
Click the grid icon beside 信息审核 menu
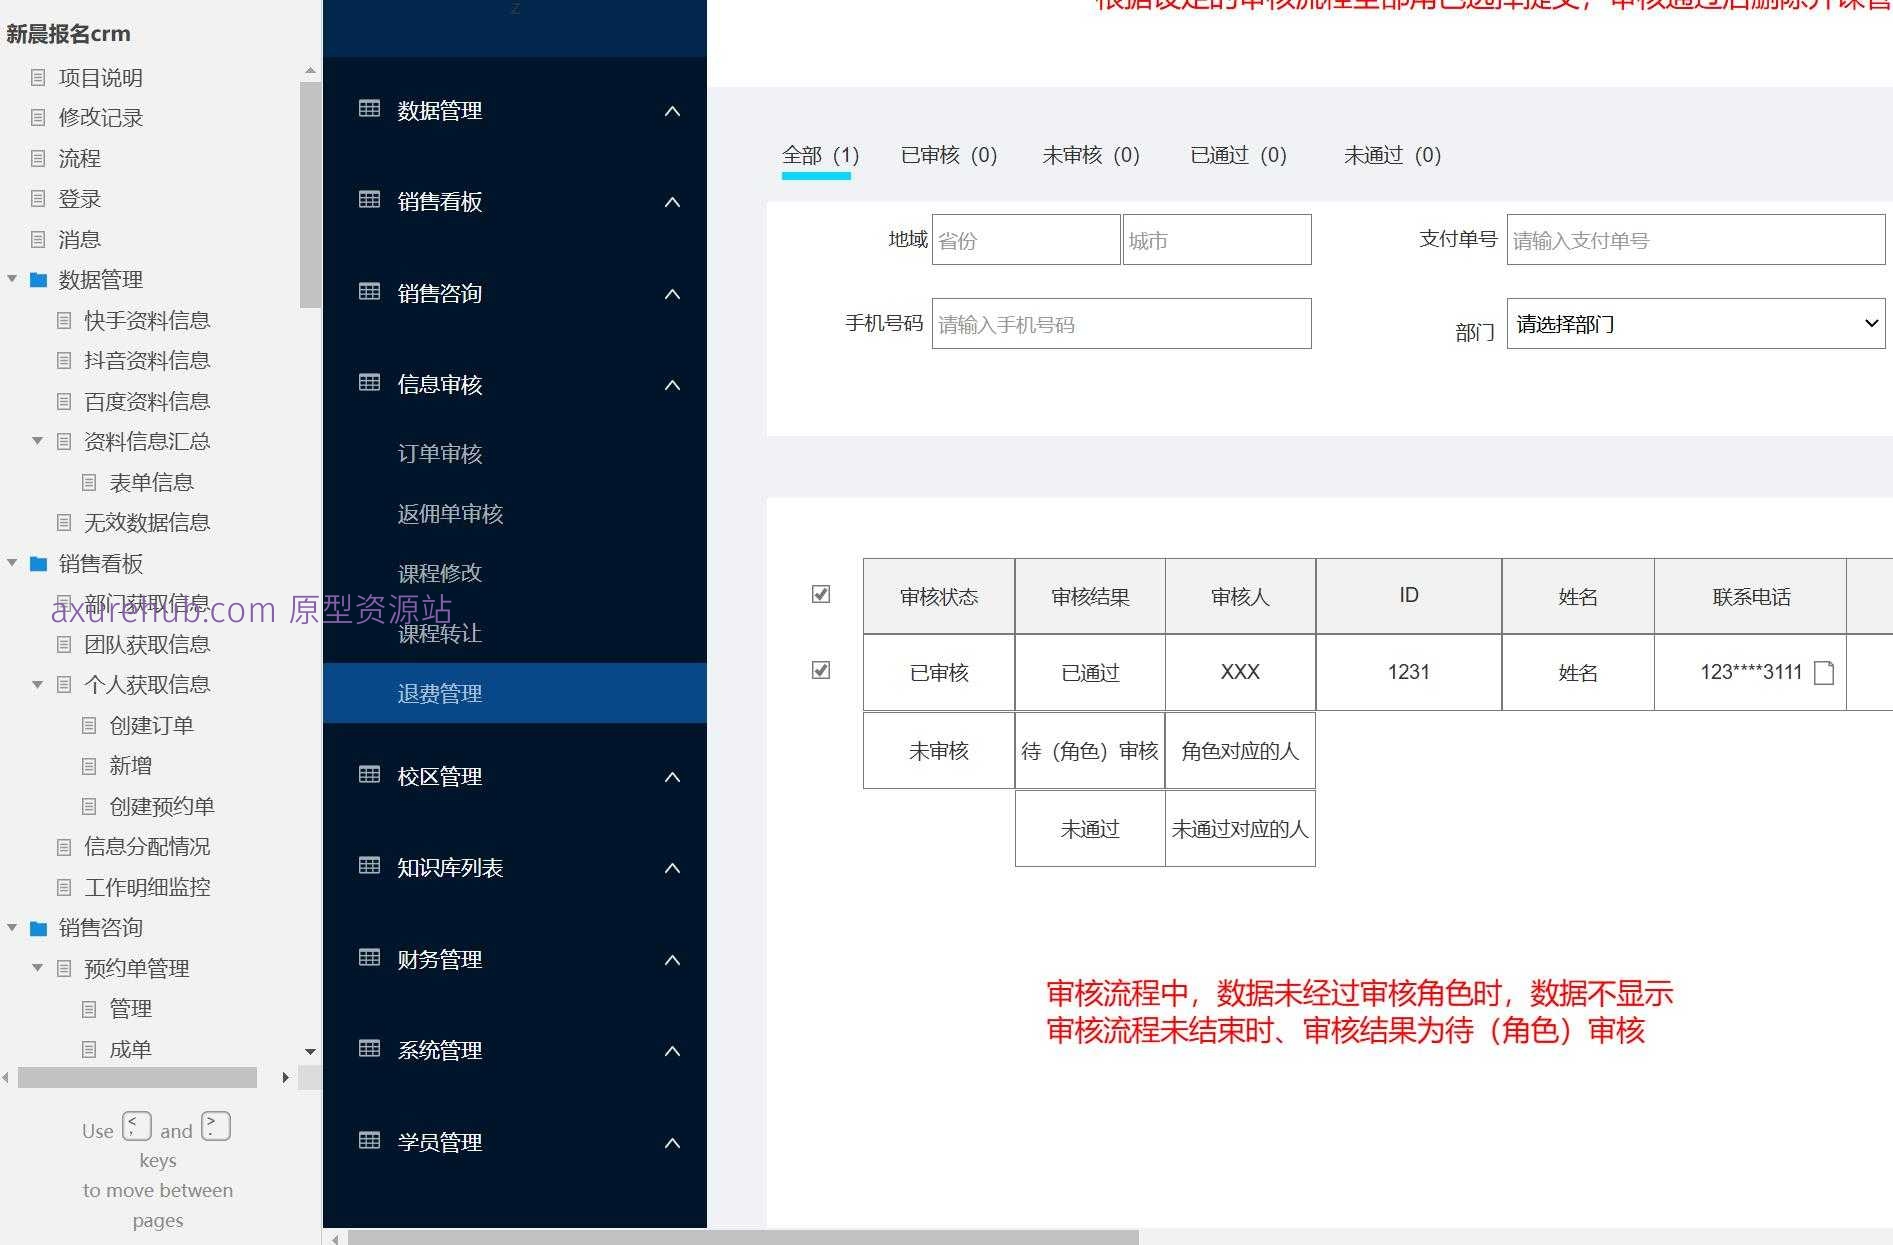[x=369, y=382]
